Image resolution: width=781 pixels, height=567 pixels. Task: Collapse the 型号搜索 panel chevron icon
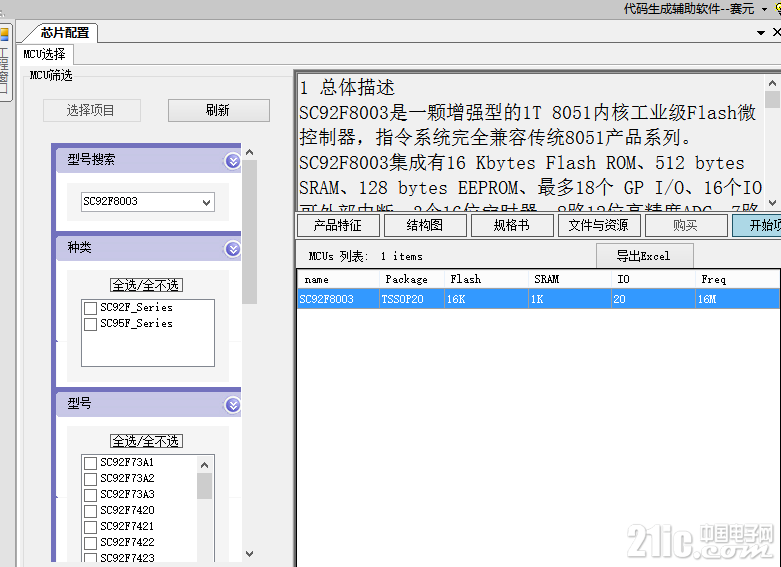click(233, 161)
